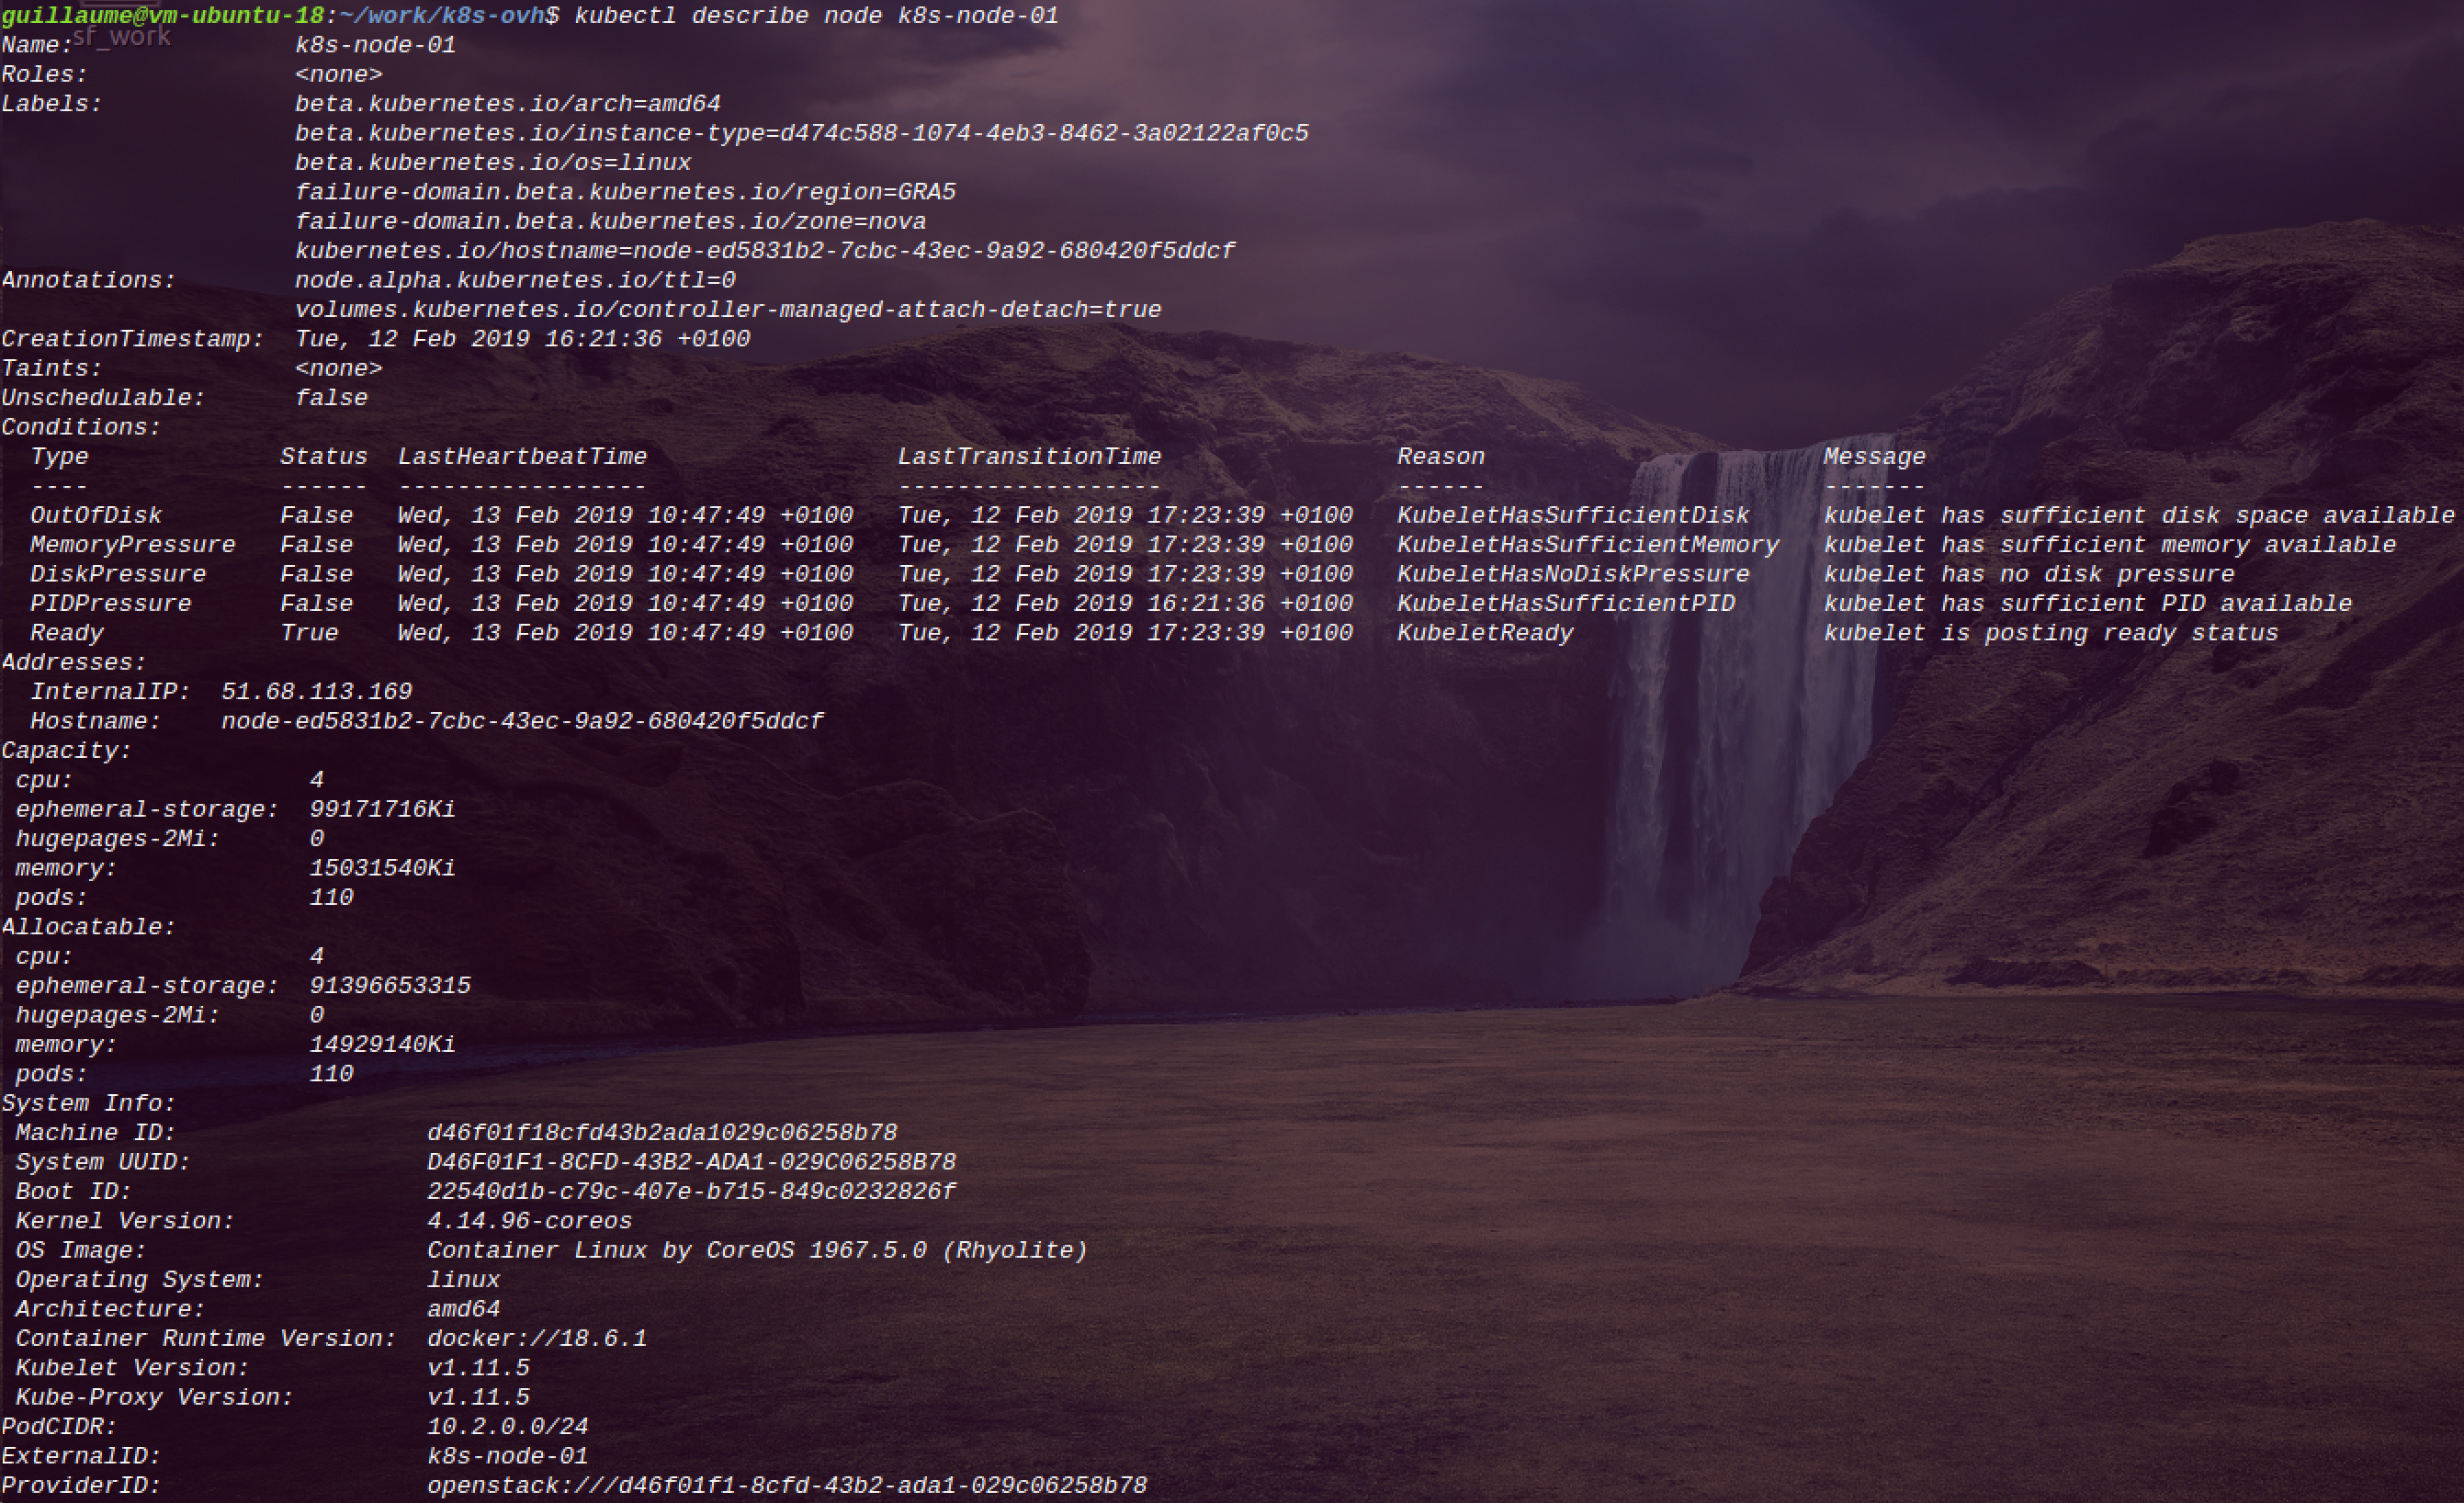
Task: Click the OS Image Container Linux text
Action: pos(757,1251)
